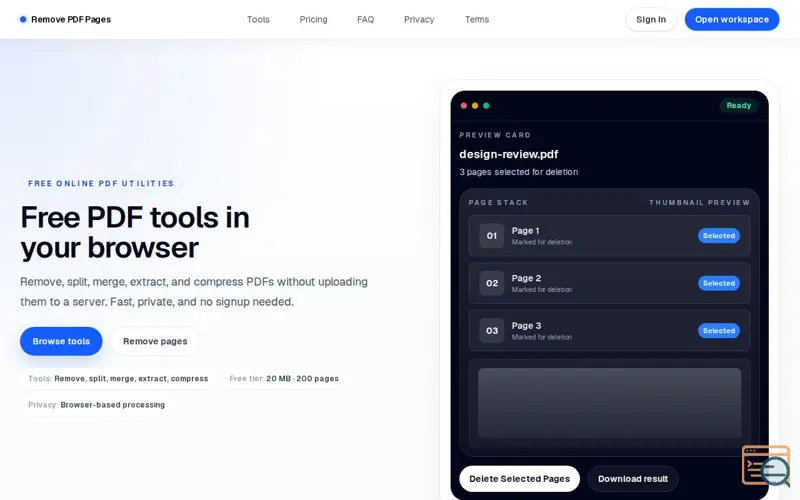Toggle the Selected badge for Page 1
This screenshot has width=800, height=500.
(719, 236)
